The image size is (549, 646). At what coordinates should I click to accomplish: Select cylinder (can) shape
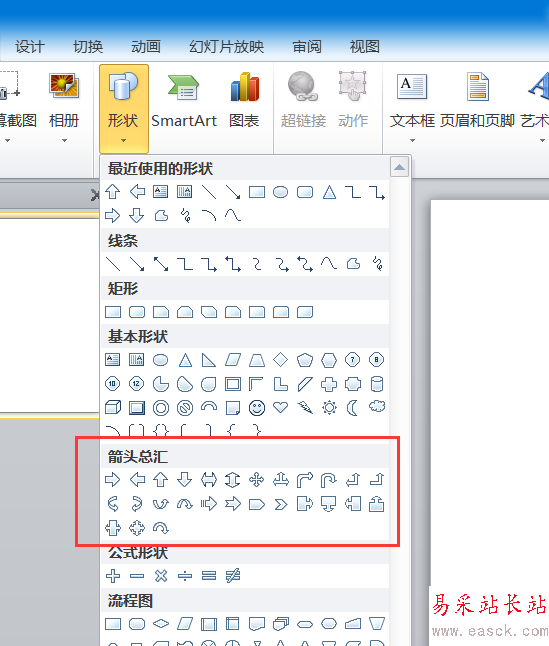pos(377,384)
